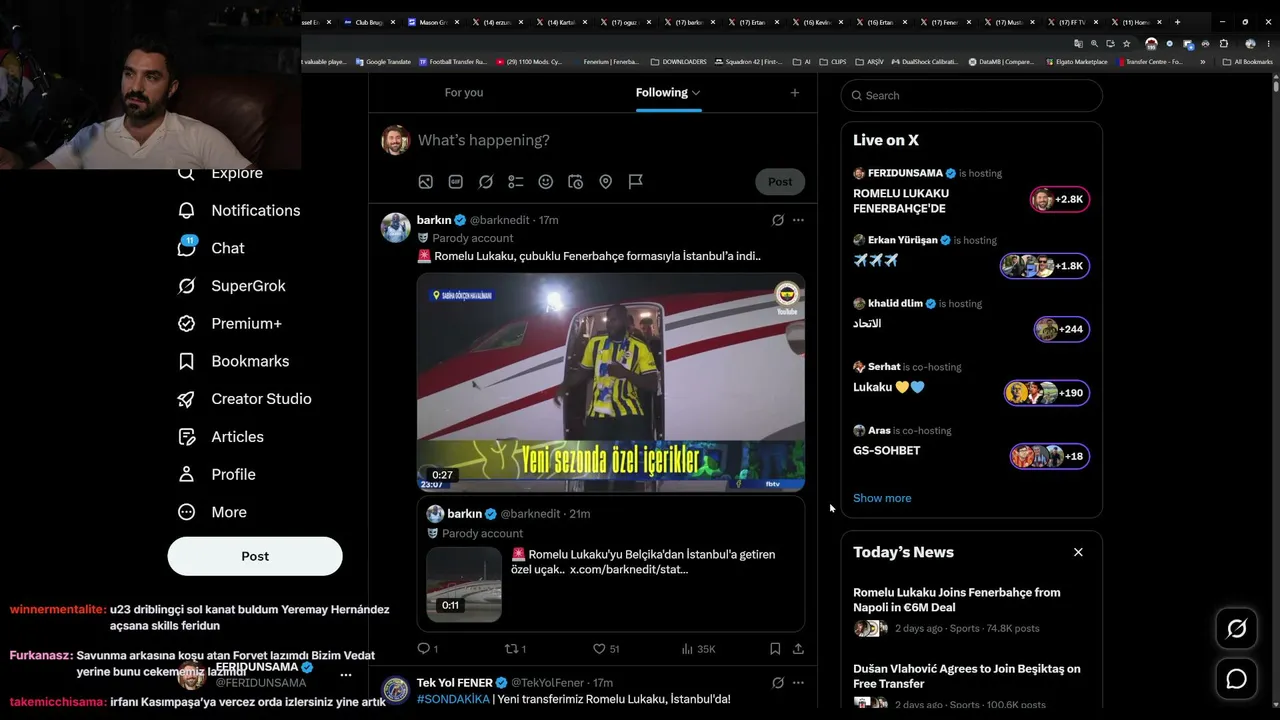Screen dimensions: 1280x720
Task: Enhance the post with Grok icon
Action: tap(486, 182)
